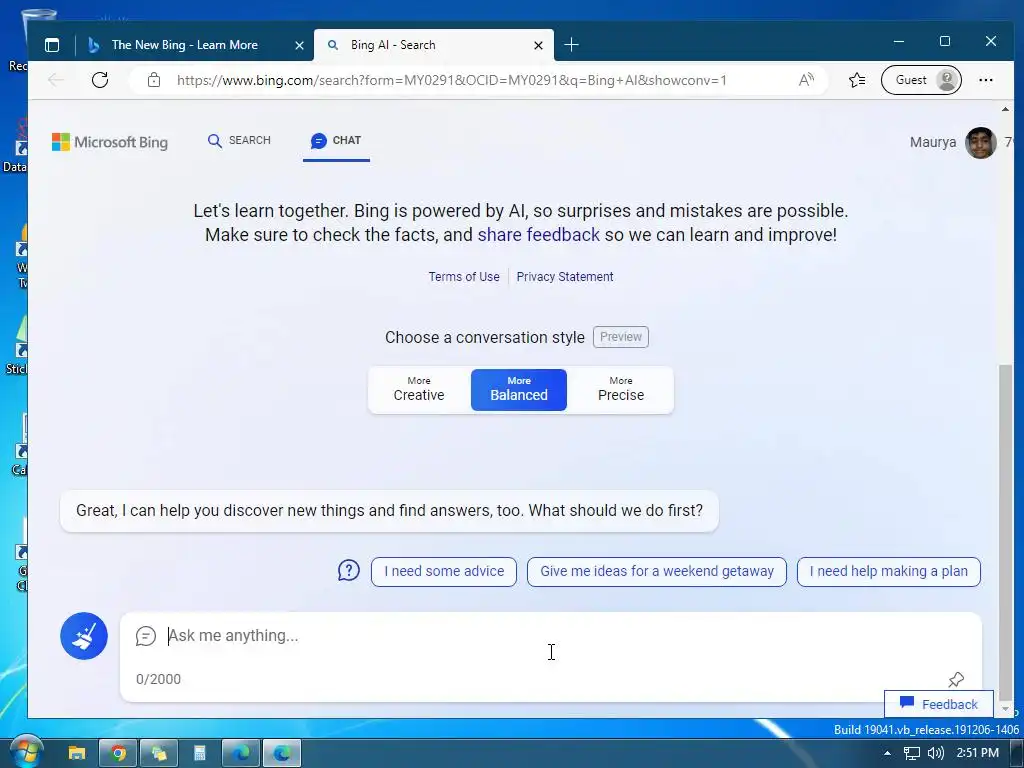Open Google Chrome from taskbar
This screenshot has width=1024, height=768.
pos(118,753)
